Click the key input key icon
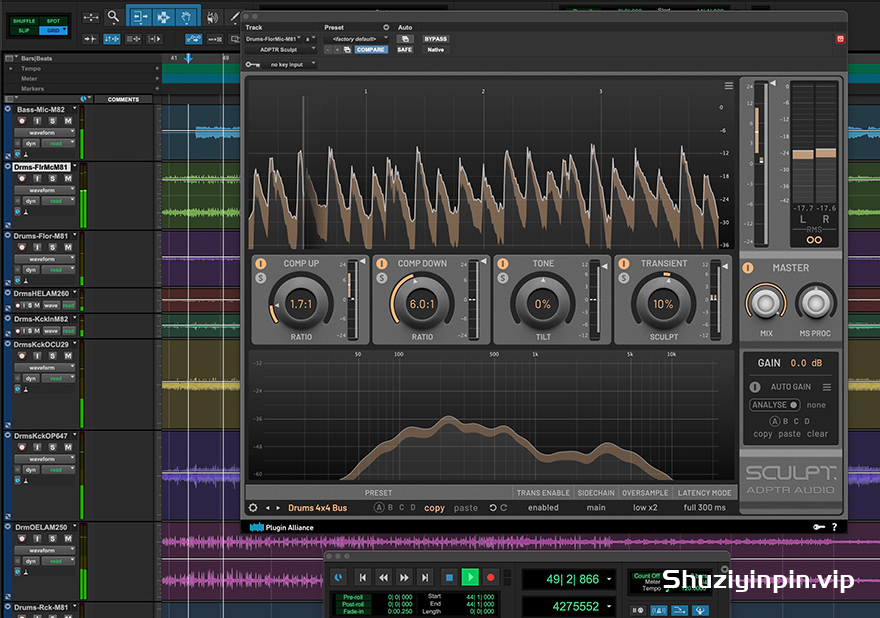 (253, 65)
